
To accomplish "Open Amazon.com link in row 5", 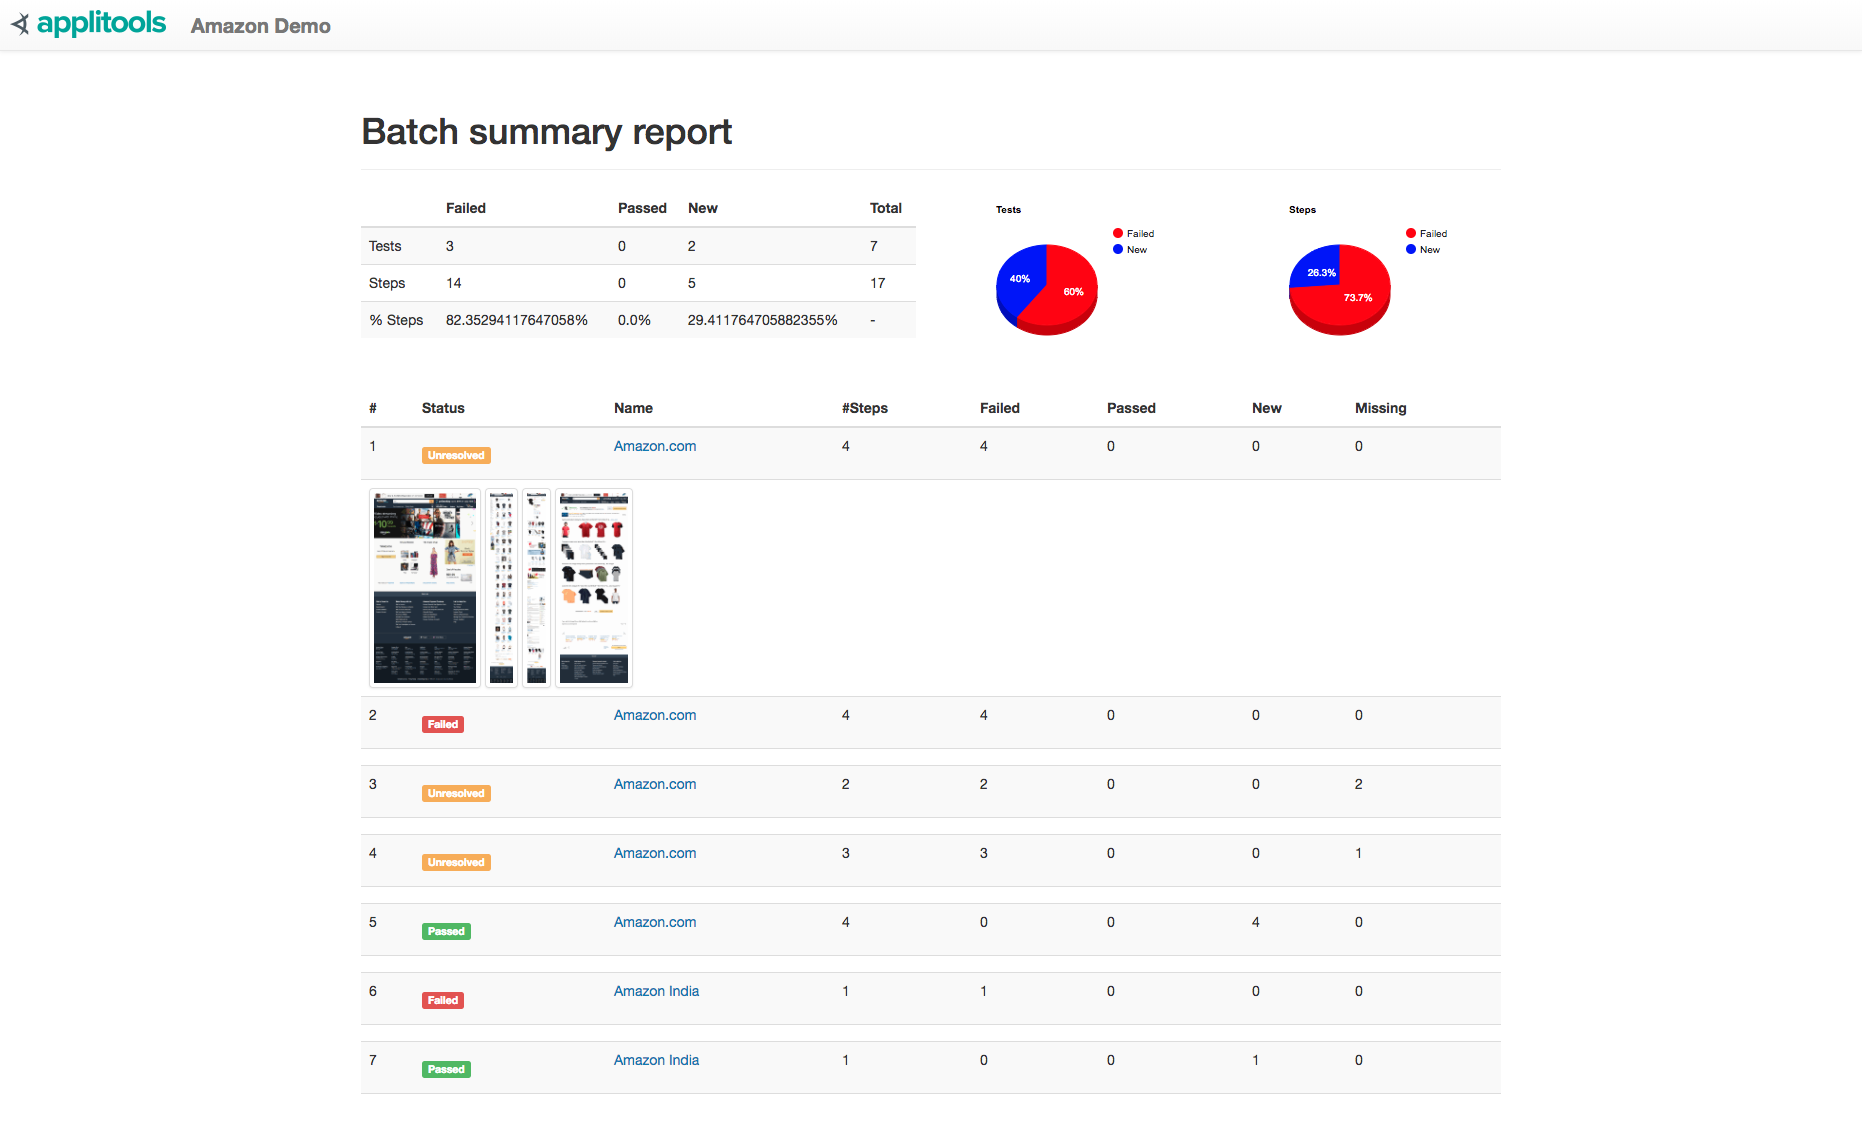I will click(655, 922).
